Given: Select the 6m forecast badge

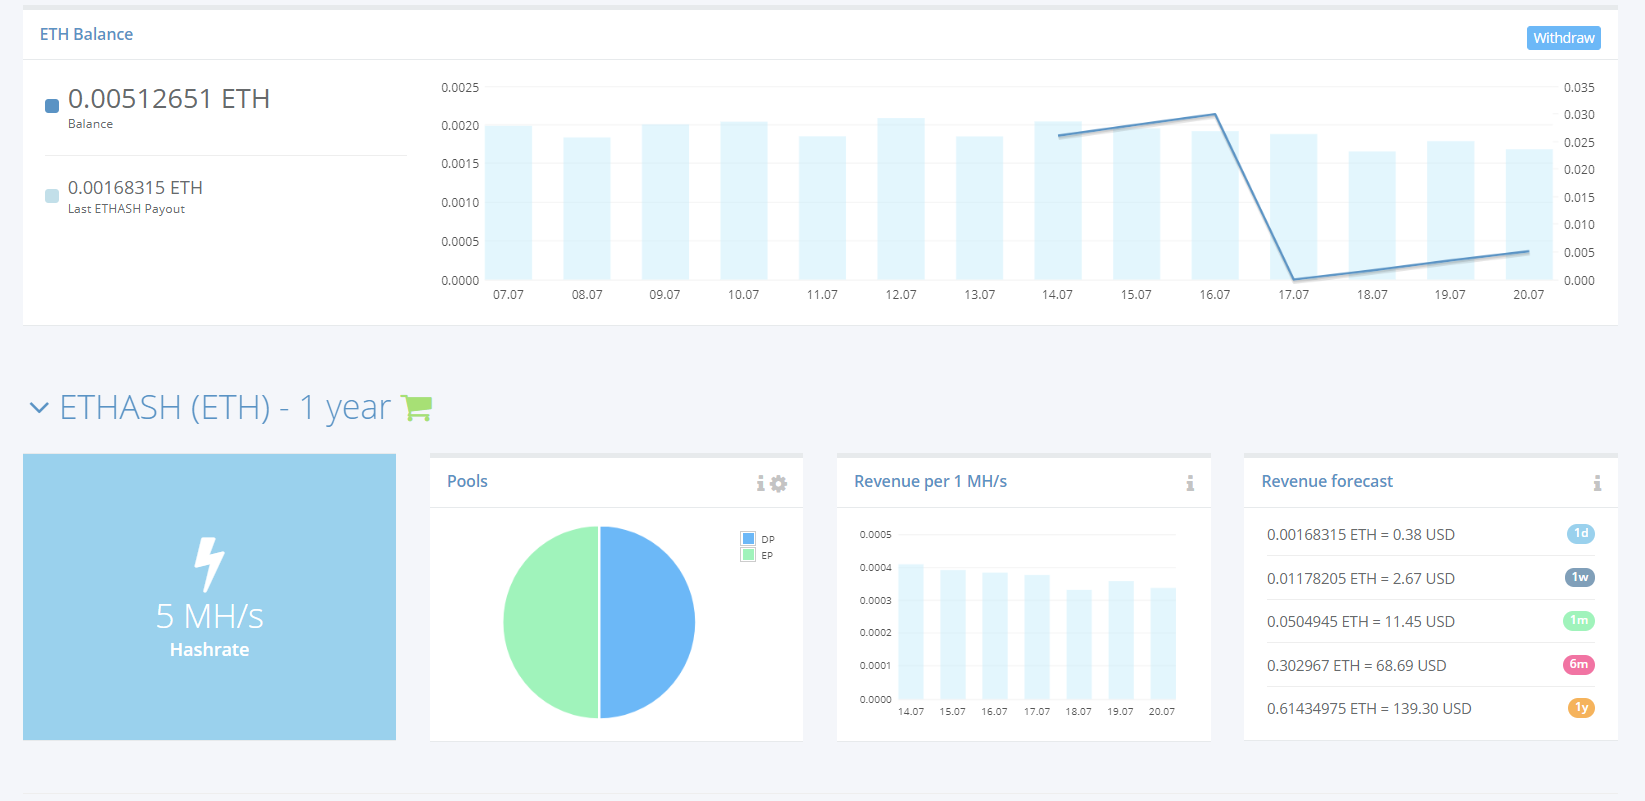Looking at the screenshot, I should [x=1579, y=664].
